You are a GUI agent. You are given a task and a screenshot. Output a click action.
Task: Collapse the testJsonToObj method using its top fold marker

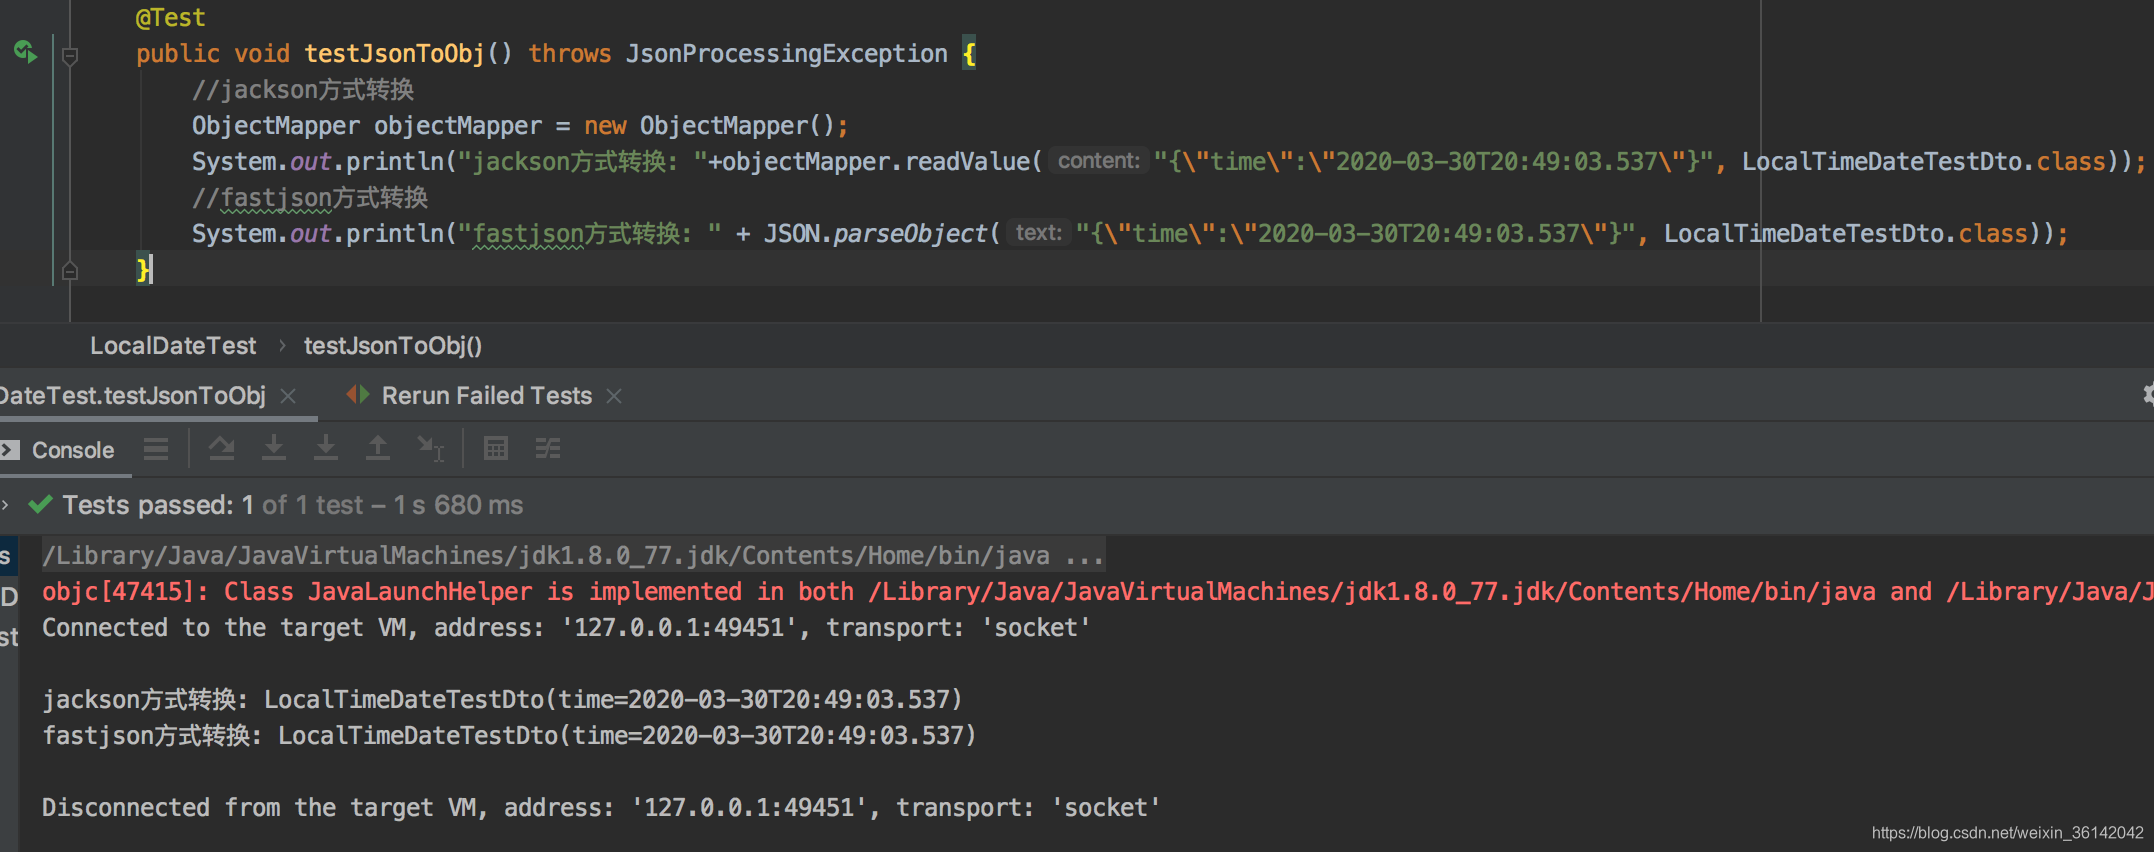pyautogui.click(x=70, y=56)
